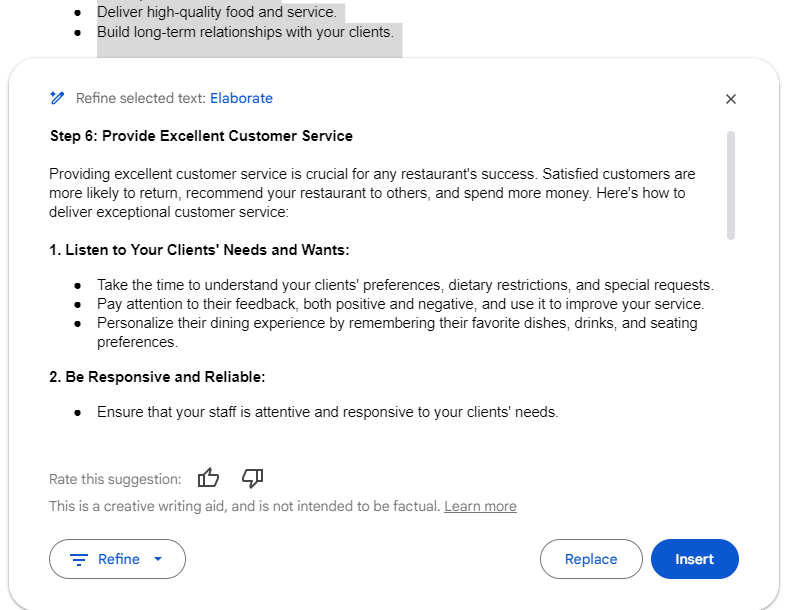Click the blue Insert button

[694, 559]
